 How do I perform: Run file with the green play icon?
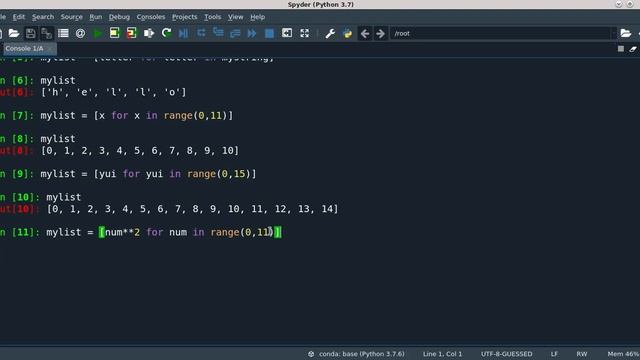pos(98,33)
